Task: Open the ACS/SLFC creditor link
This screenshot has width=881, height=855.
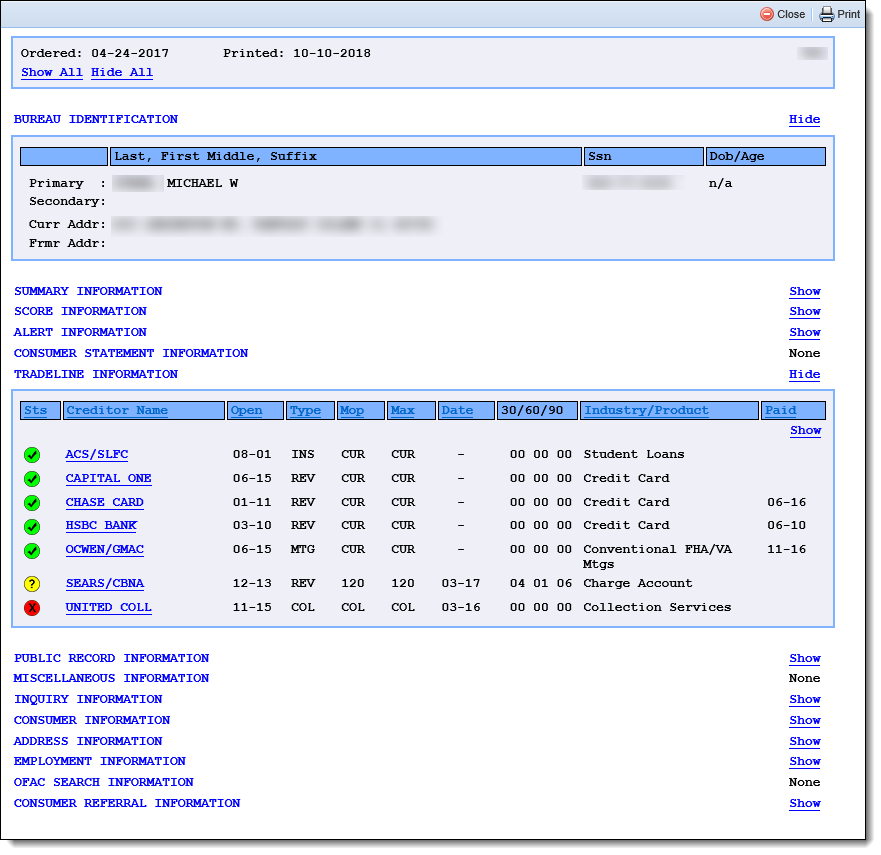Action: coord(97,454)
